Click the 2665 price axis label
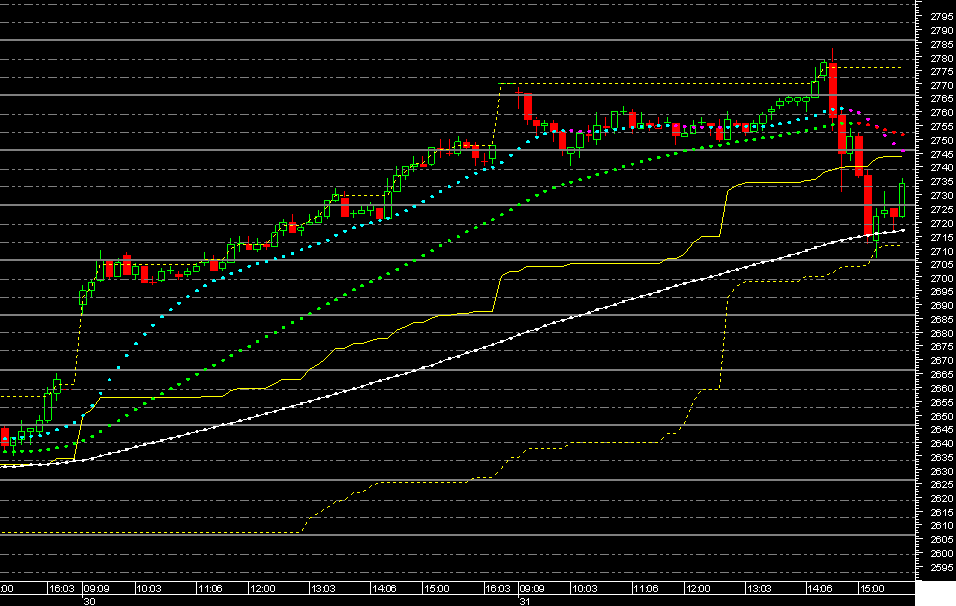 pyautogui.click(x=942, y=374)
